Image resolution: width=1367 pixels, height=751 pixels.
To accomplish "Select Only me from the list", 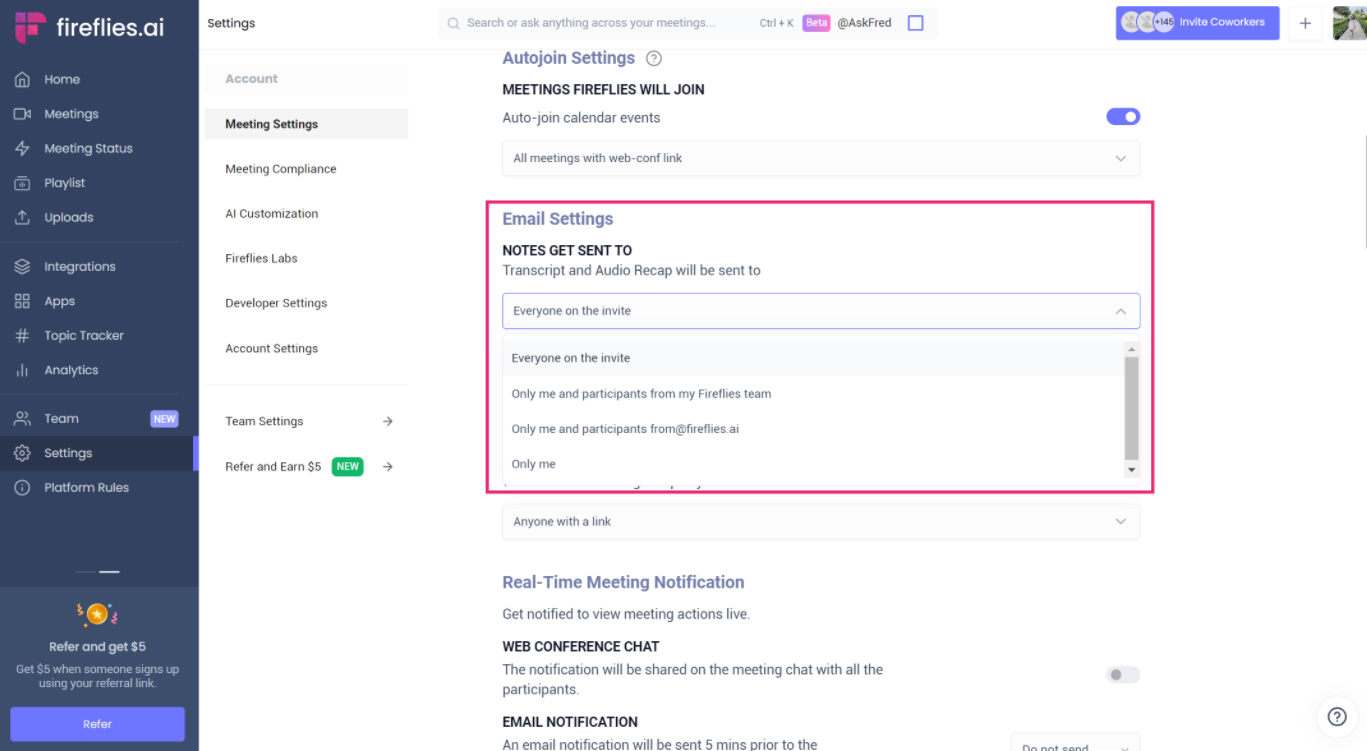I will point(534,463).
